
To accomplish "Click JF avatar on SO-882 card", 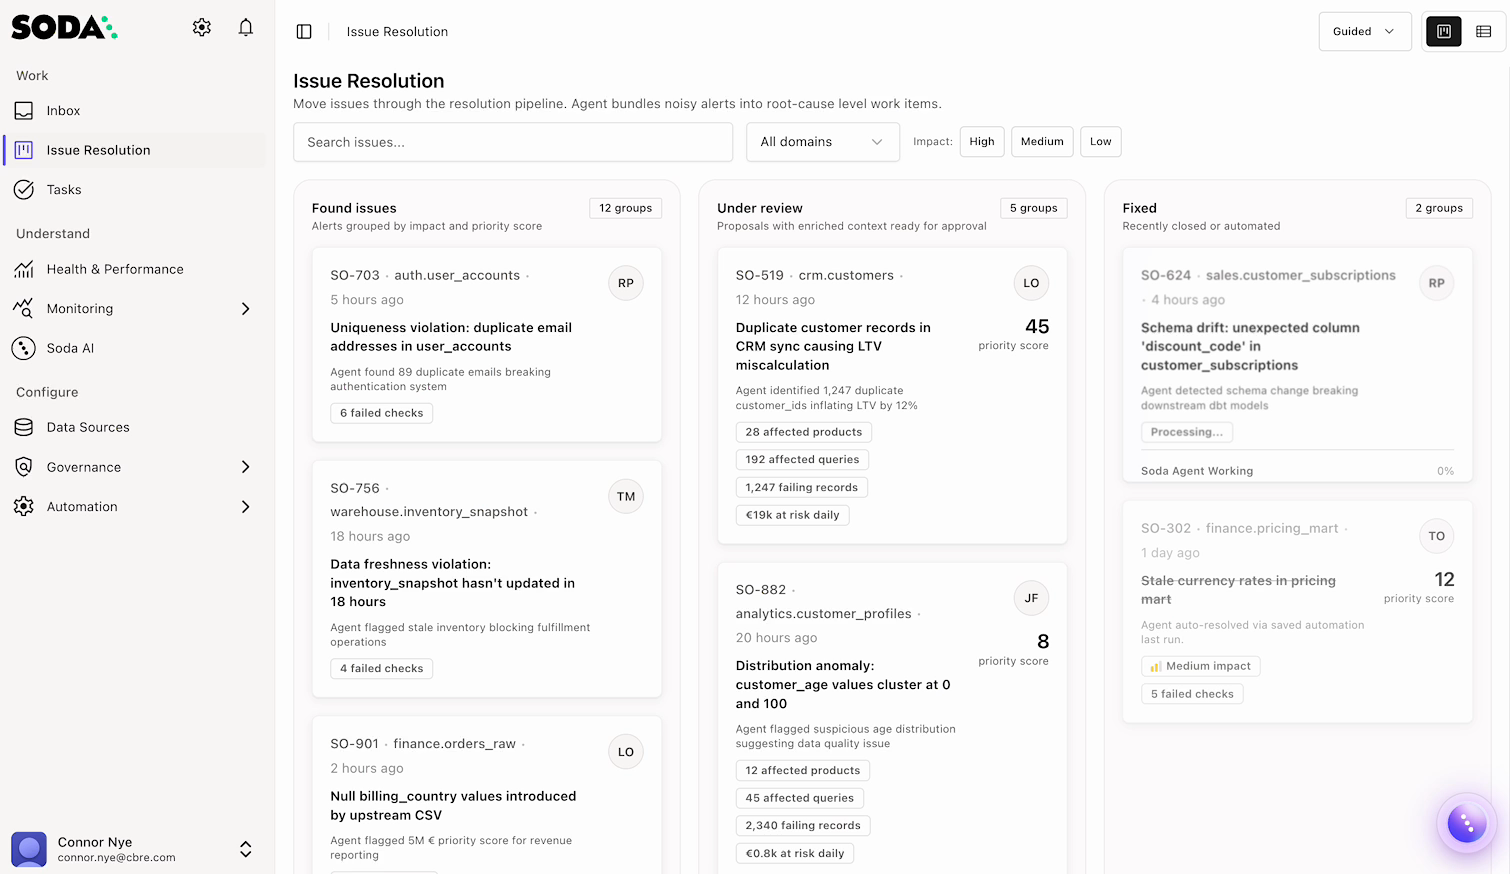I will coord(1031,598).
